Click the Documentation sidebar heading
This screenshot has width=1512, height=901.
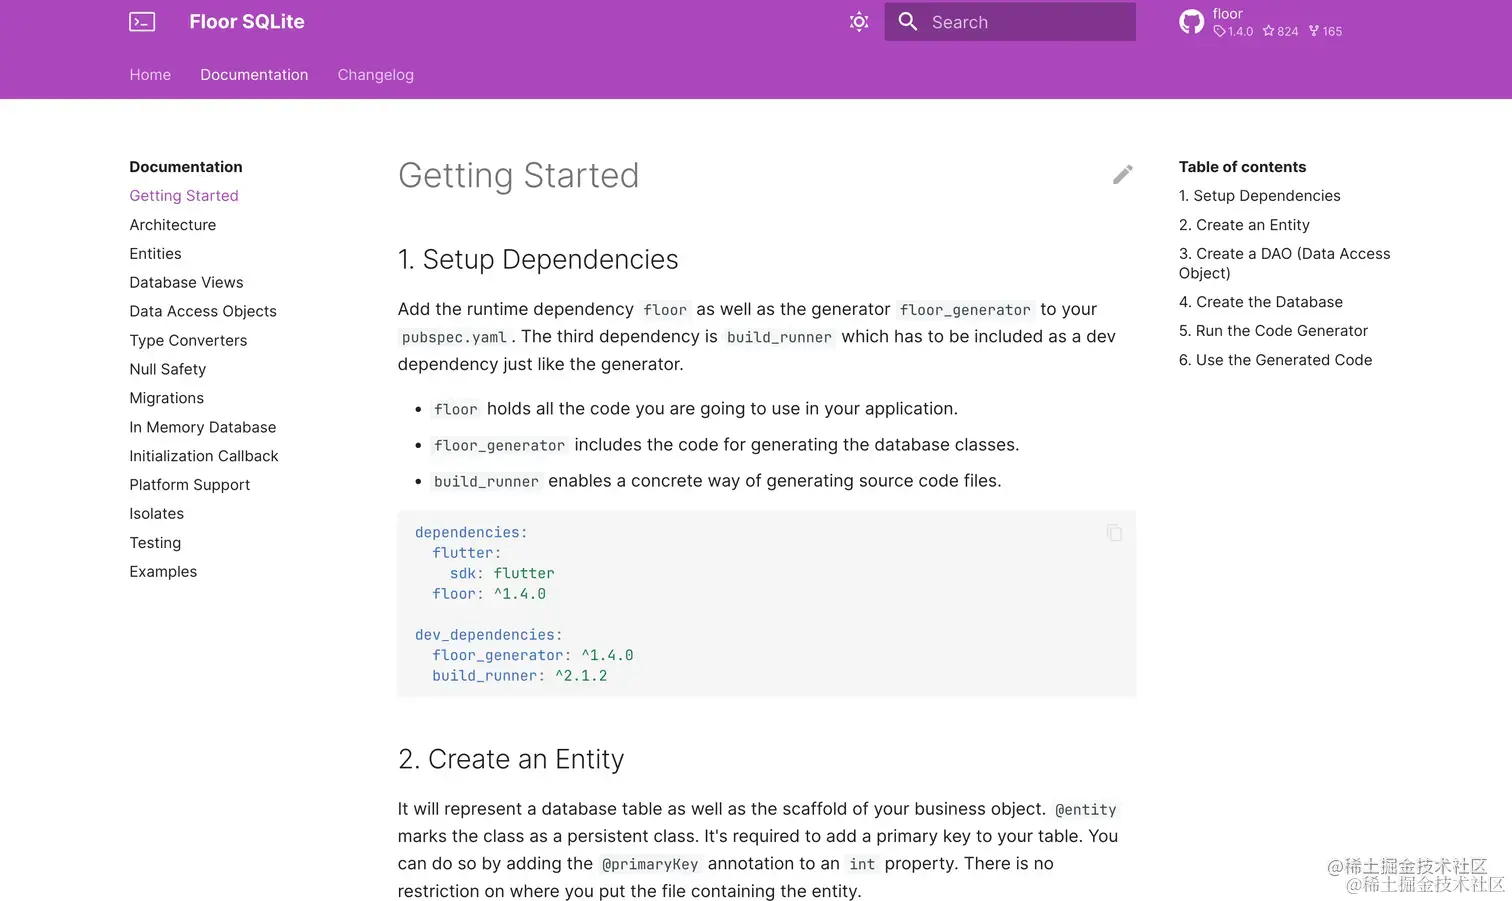tap(186, 167)
